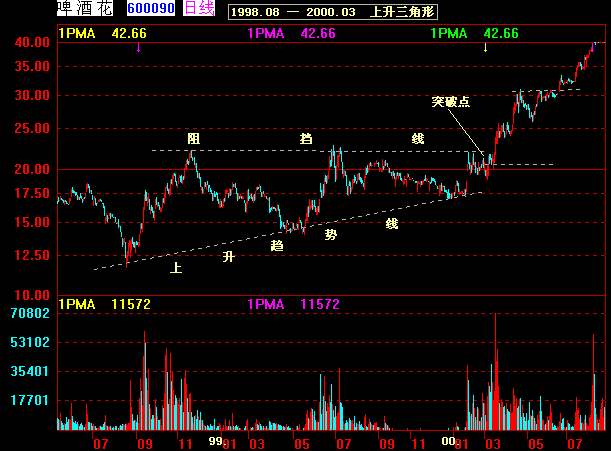611x451 pixels.
Task: Click the yellow down-arrow marker near green 1PMA
Action: click(x=486, y=47)
